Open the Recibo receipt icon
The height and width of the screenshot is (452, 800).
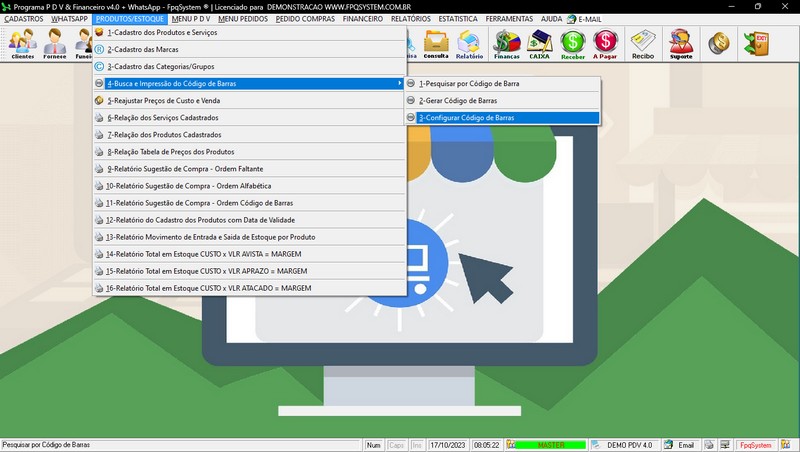[x=643, y=44]
